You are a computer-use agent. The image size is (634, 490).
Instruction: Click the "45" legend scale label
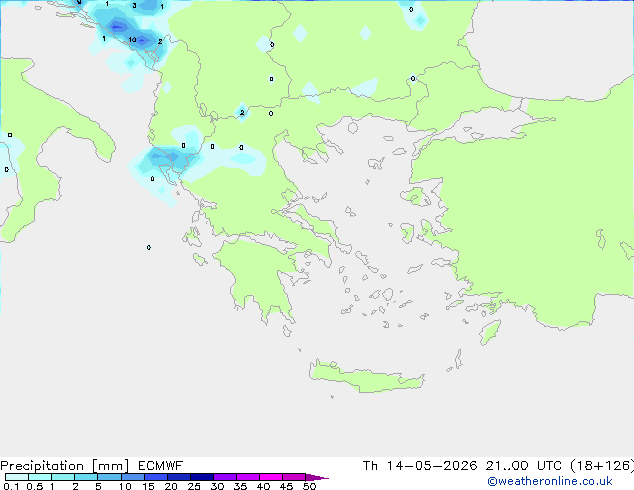tap(286, 486)
